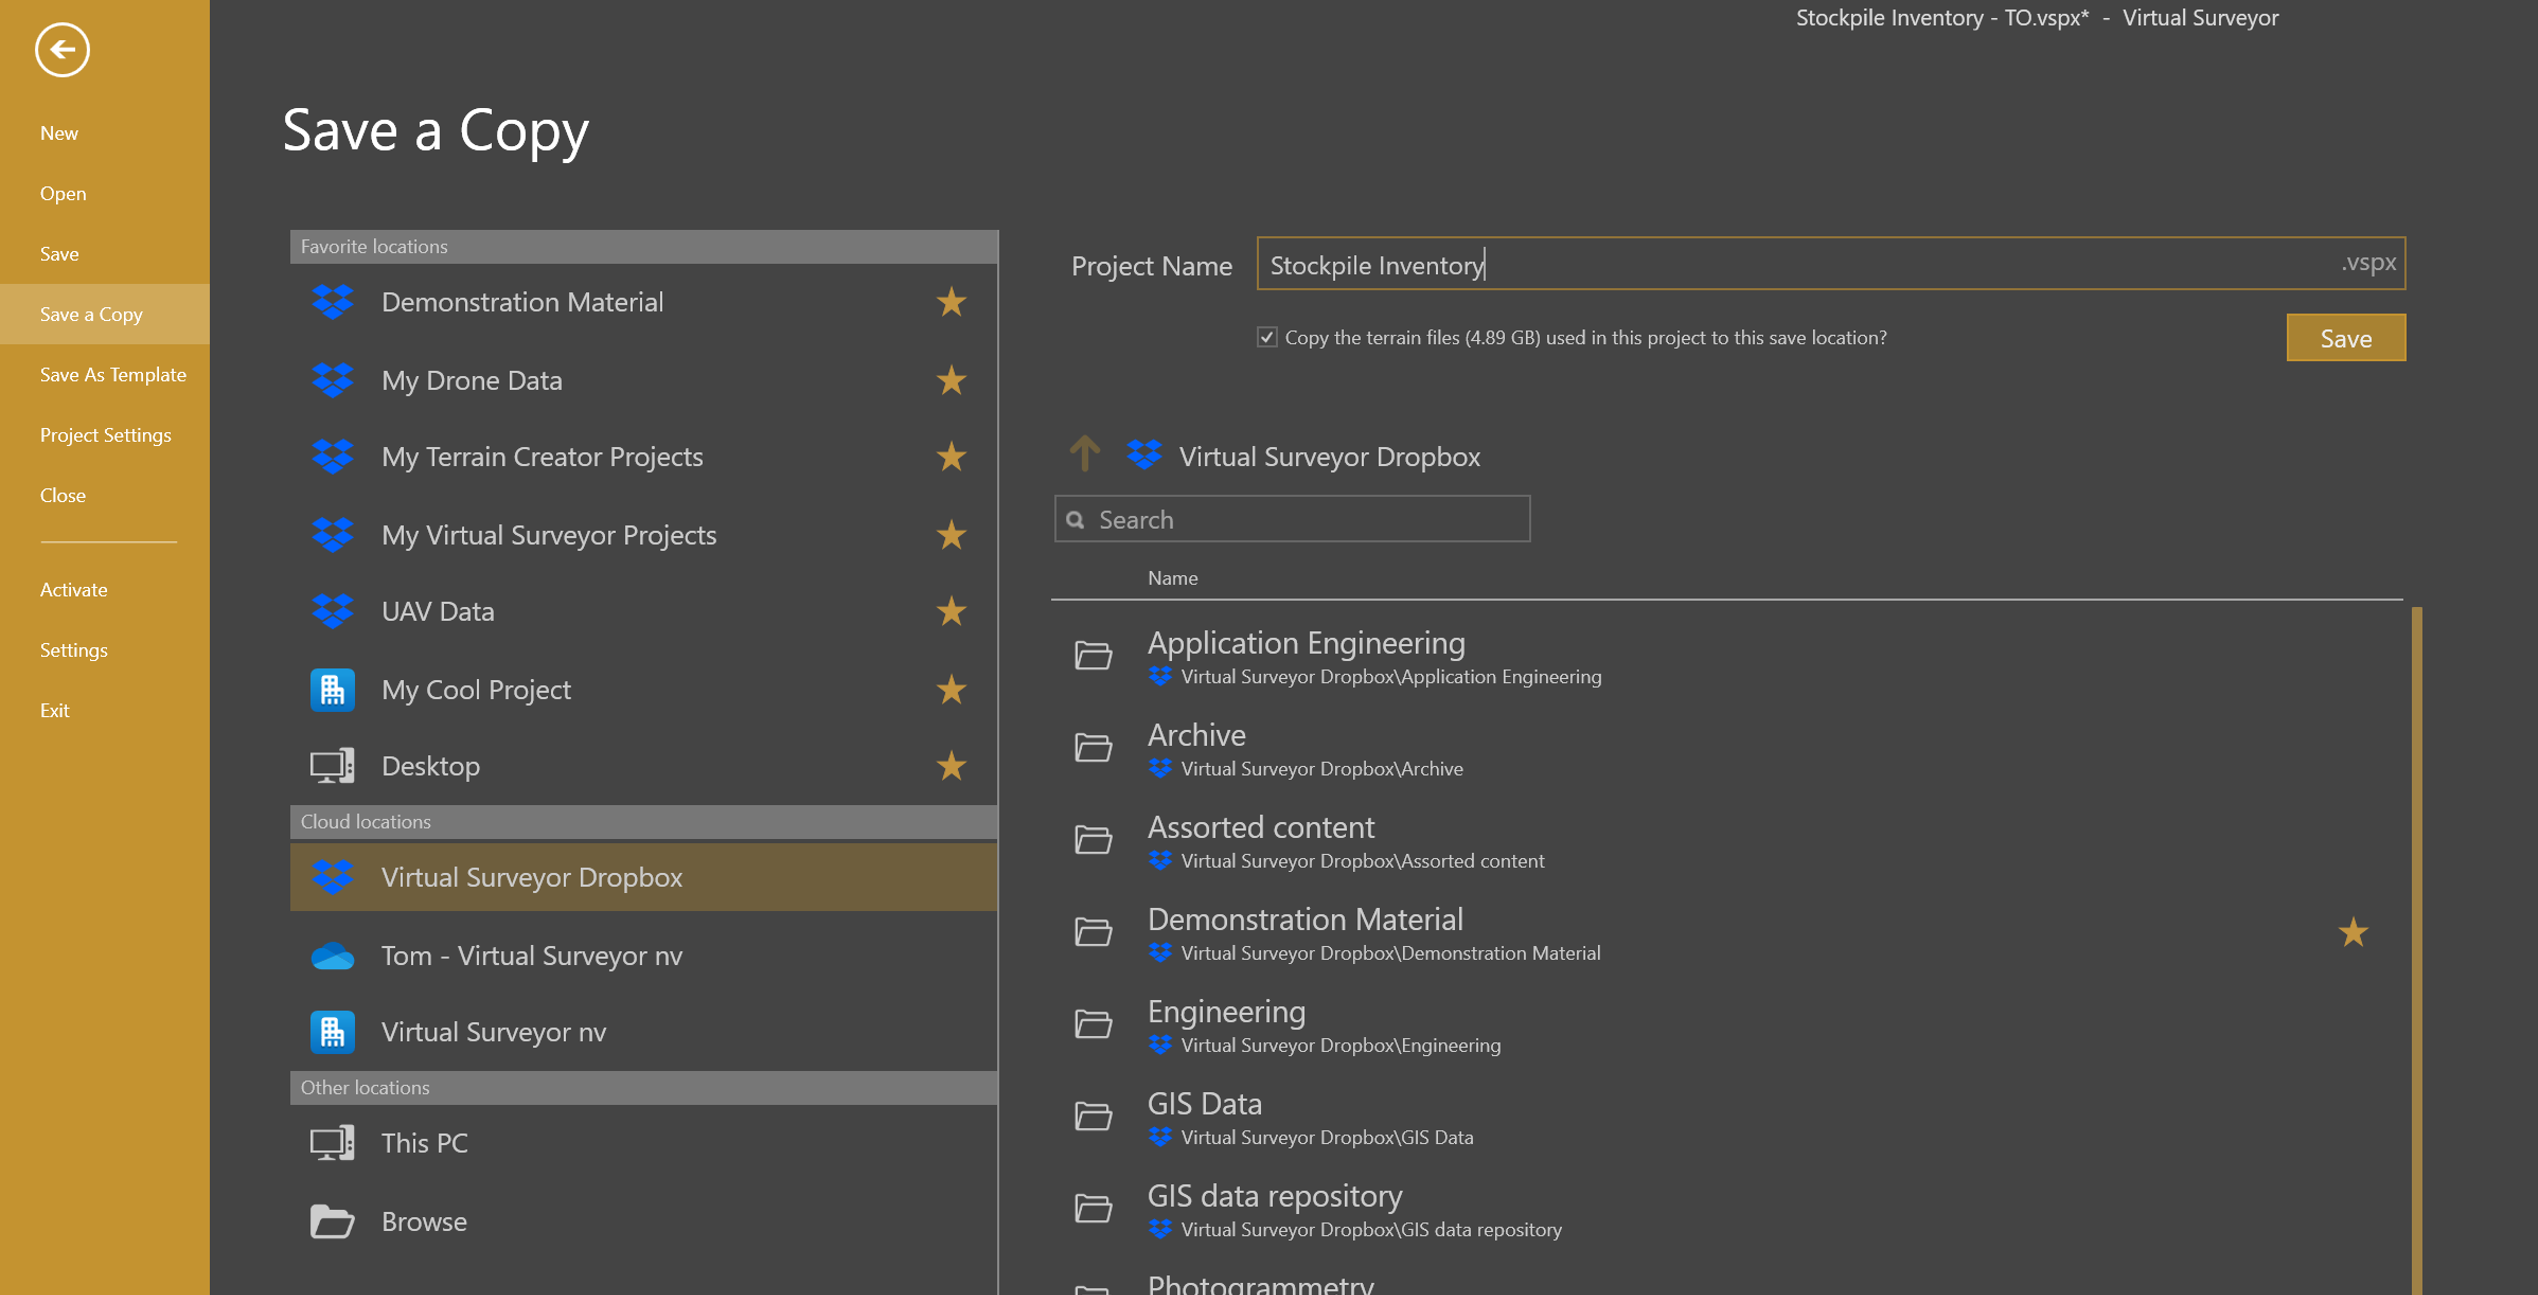
Task: Uncheck the copy terrain files checkbox
Action: pyautogui.click(x=1267, y=337)
